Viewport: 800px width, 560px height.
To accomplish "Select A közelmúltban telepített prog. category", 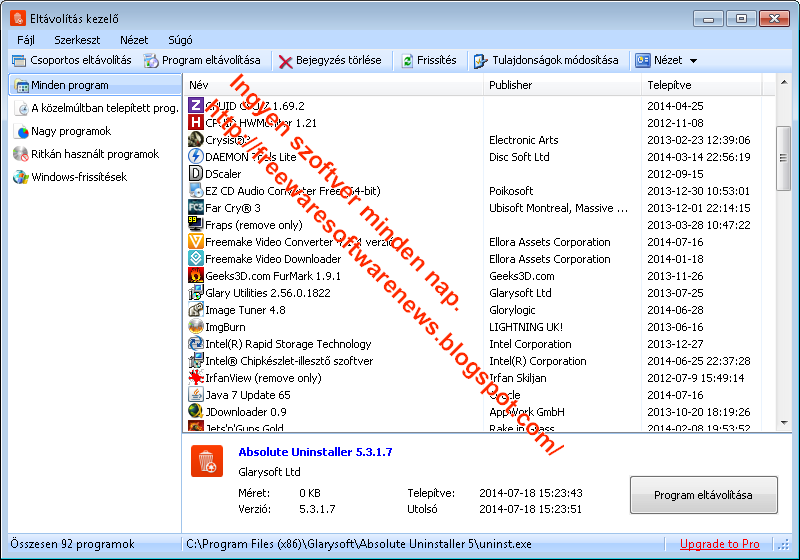I will 95,108.
